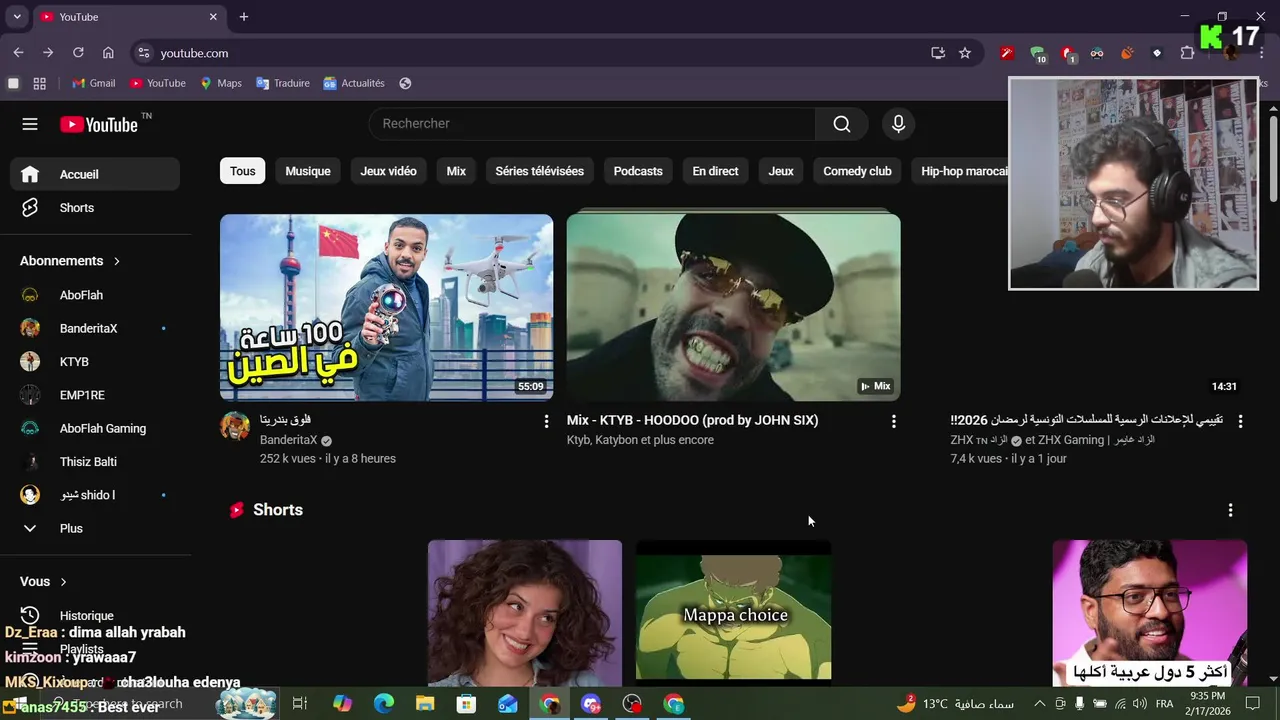1280x720 pixels.
Task: Go to the browser home page
Action: point(108,53)
